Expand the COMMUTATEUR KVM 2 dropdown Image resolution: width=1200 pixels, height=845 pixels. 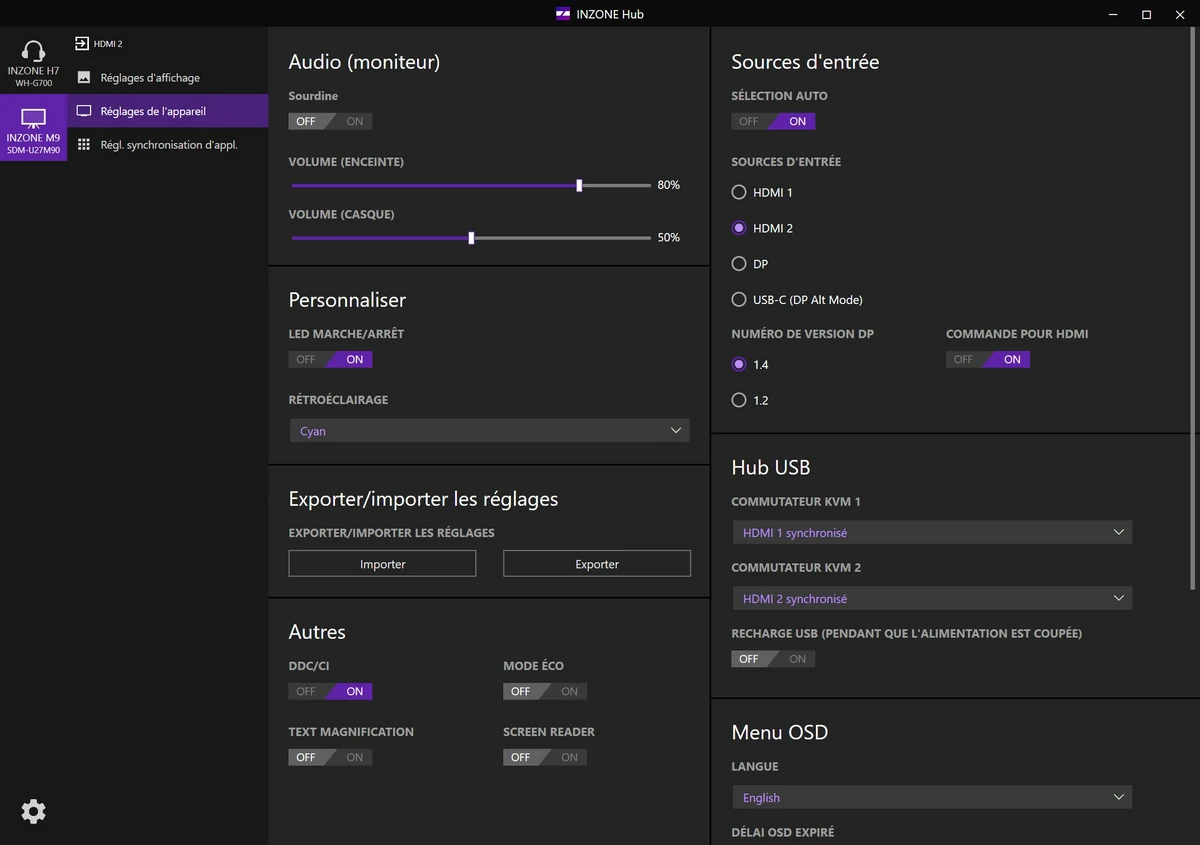point(932,599)
